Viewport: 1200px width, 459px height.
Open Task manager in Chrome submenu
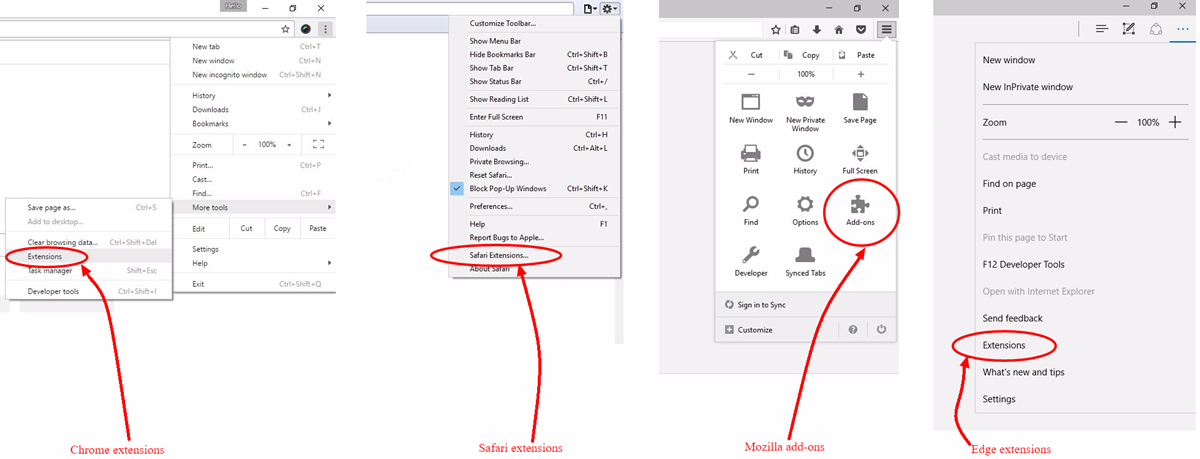coord(49,270)
